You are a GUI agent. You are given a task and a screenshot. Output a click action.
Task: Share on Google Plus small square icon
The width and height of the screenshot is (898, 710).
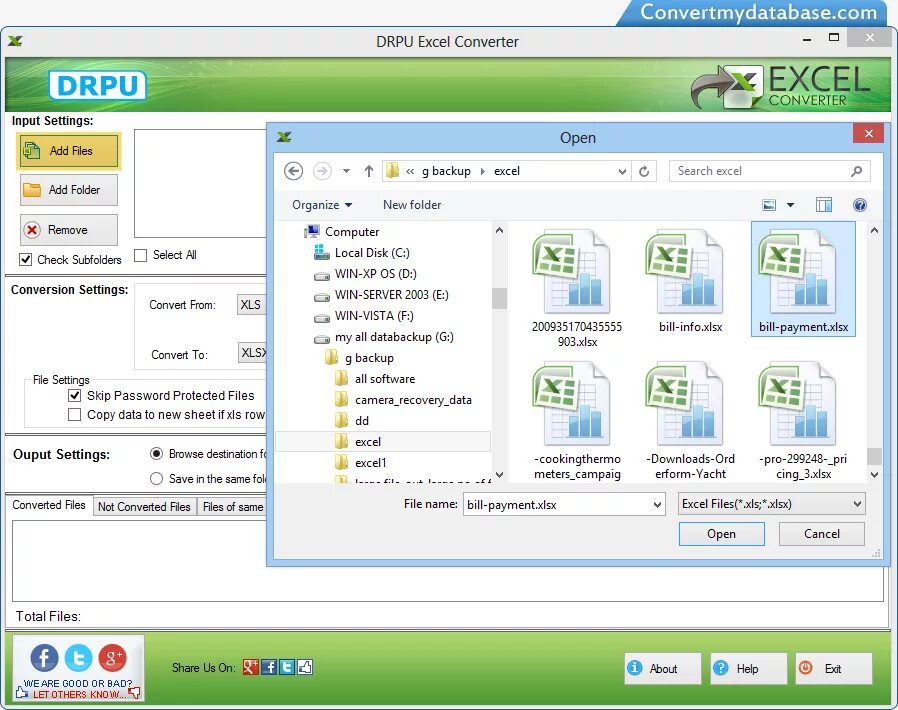click(251, 667)
